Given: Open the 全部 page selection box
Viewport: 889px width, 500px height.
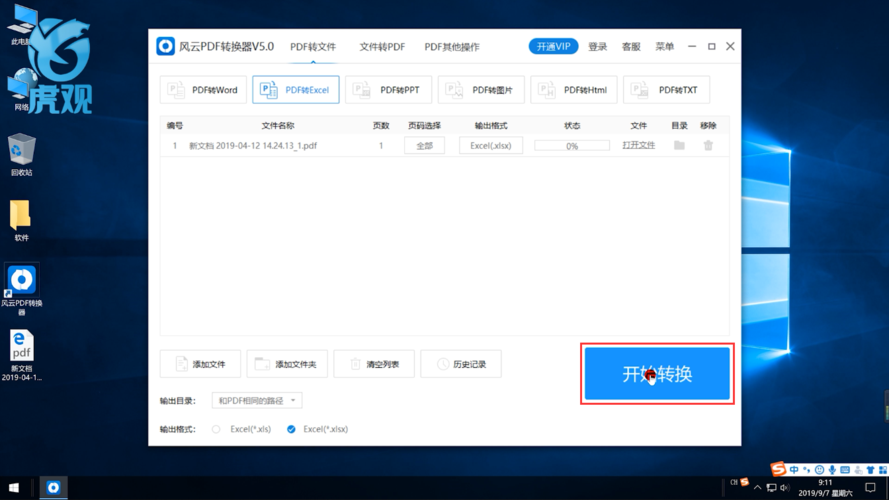Looking at the screenshot, I should click(424, 146).
